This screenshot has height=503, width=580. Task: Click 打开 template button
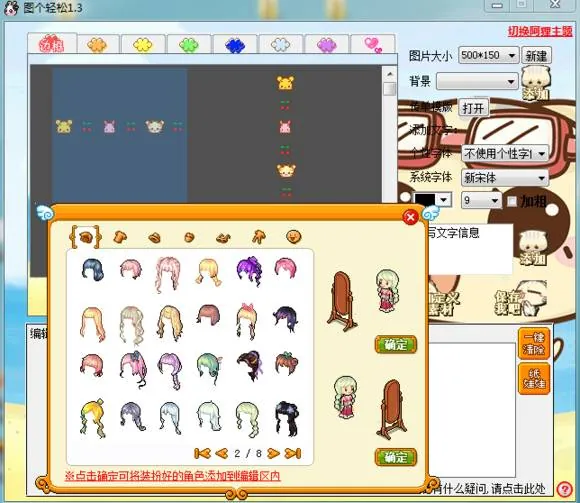[473, 108]
